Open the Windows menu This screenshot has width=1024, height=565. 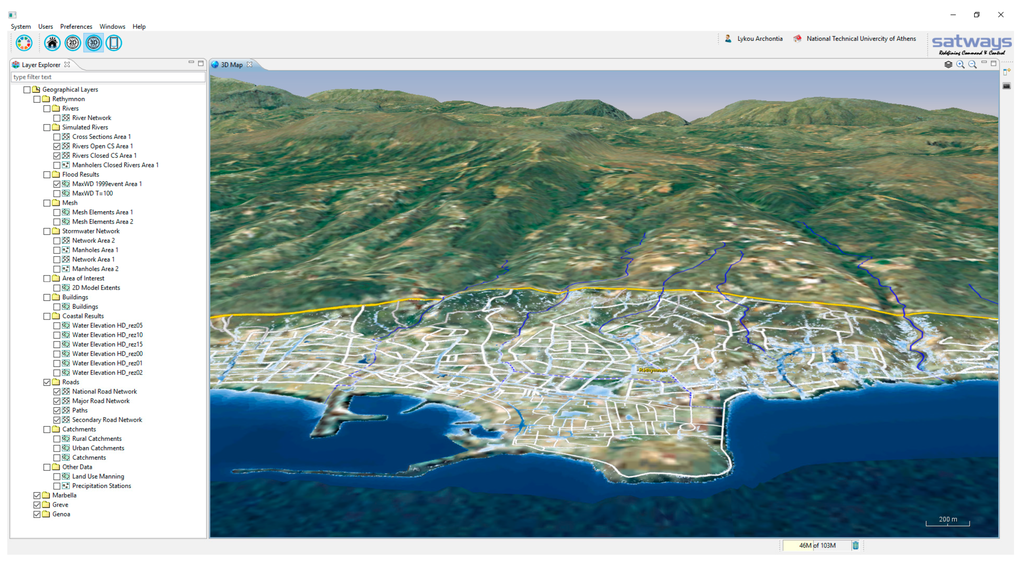[x=112, y=26]
